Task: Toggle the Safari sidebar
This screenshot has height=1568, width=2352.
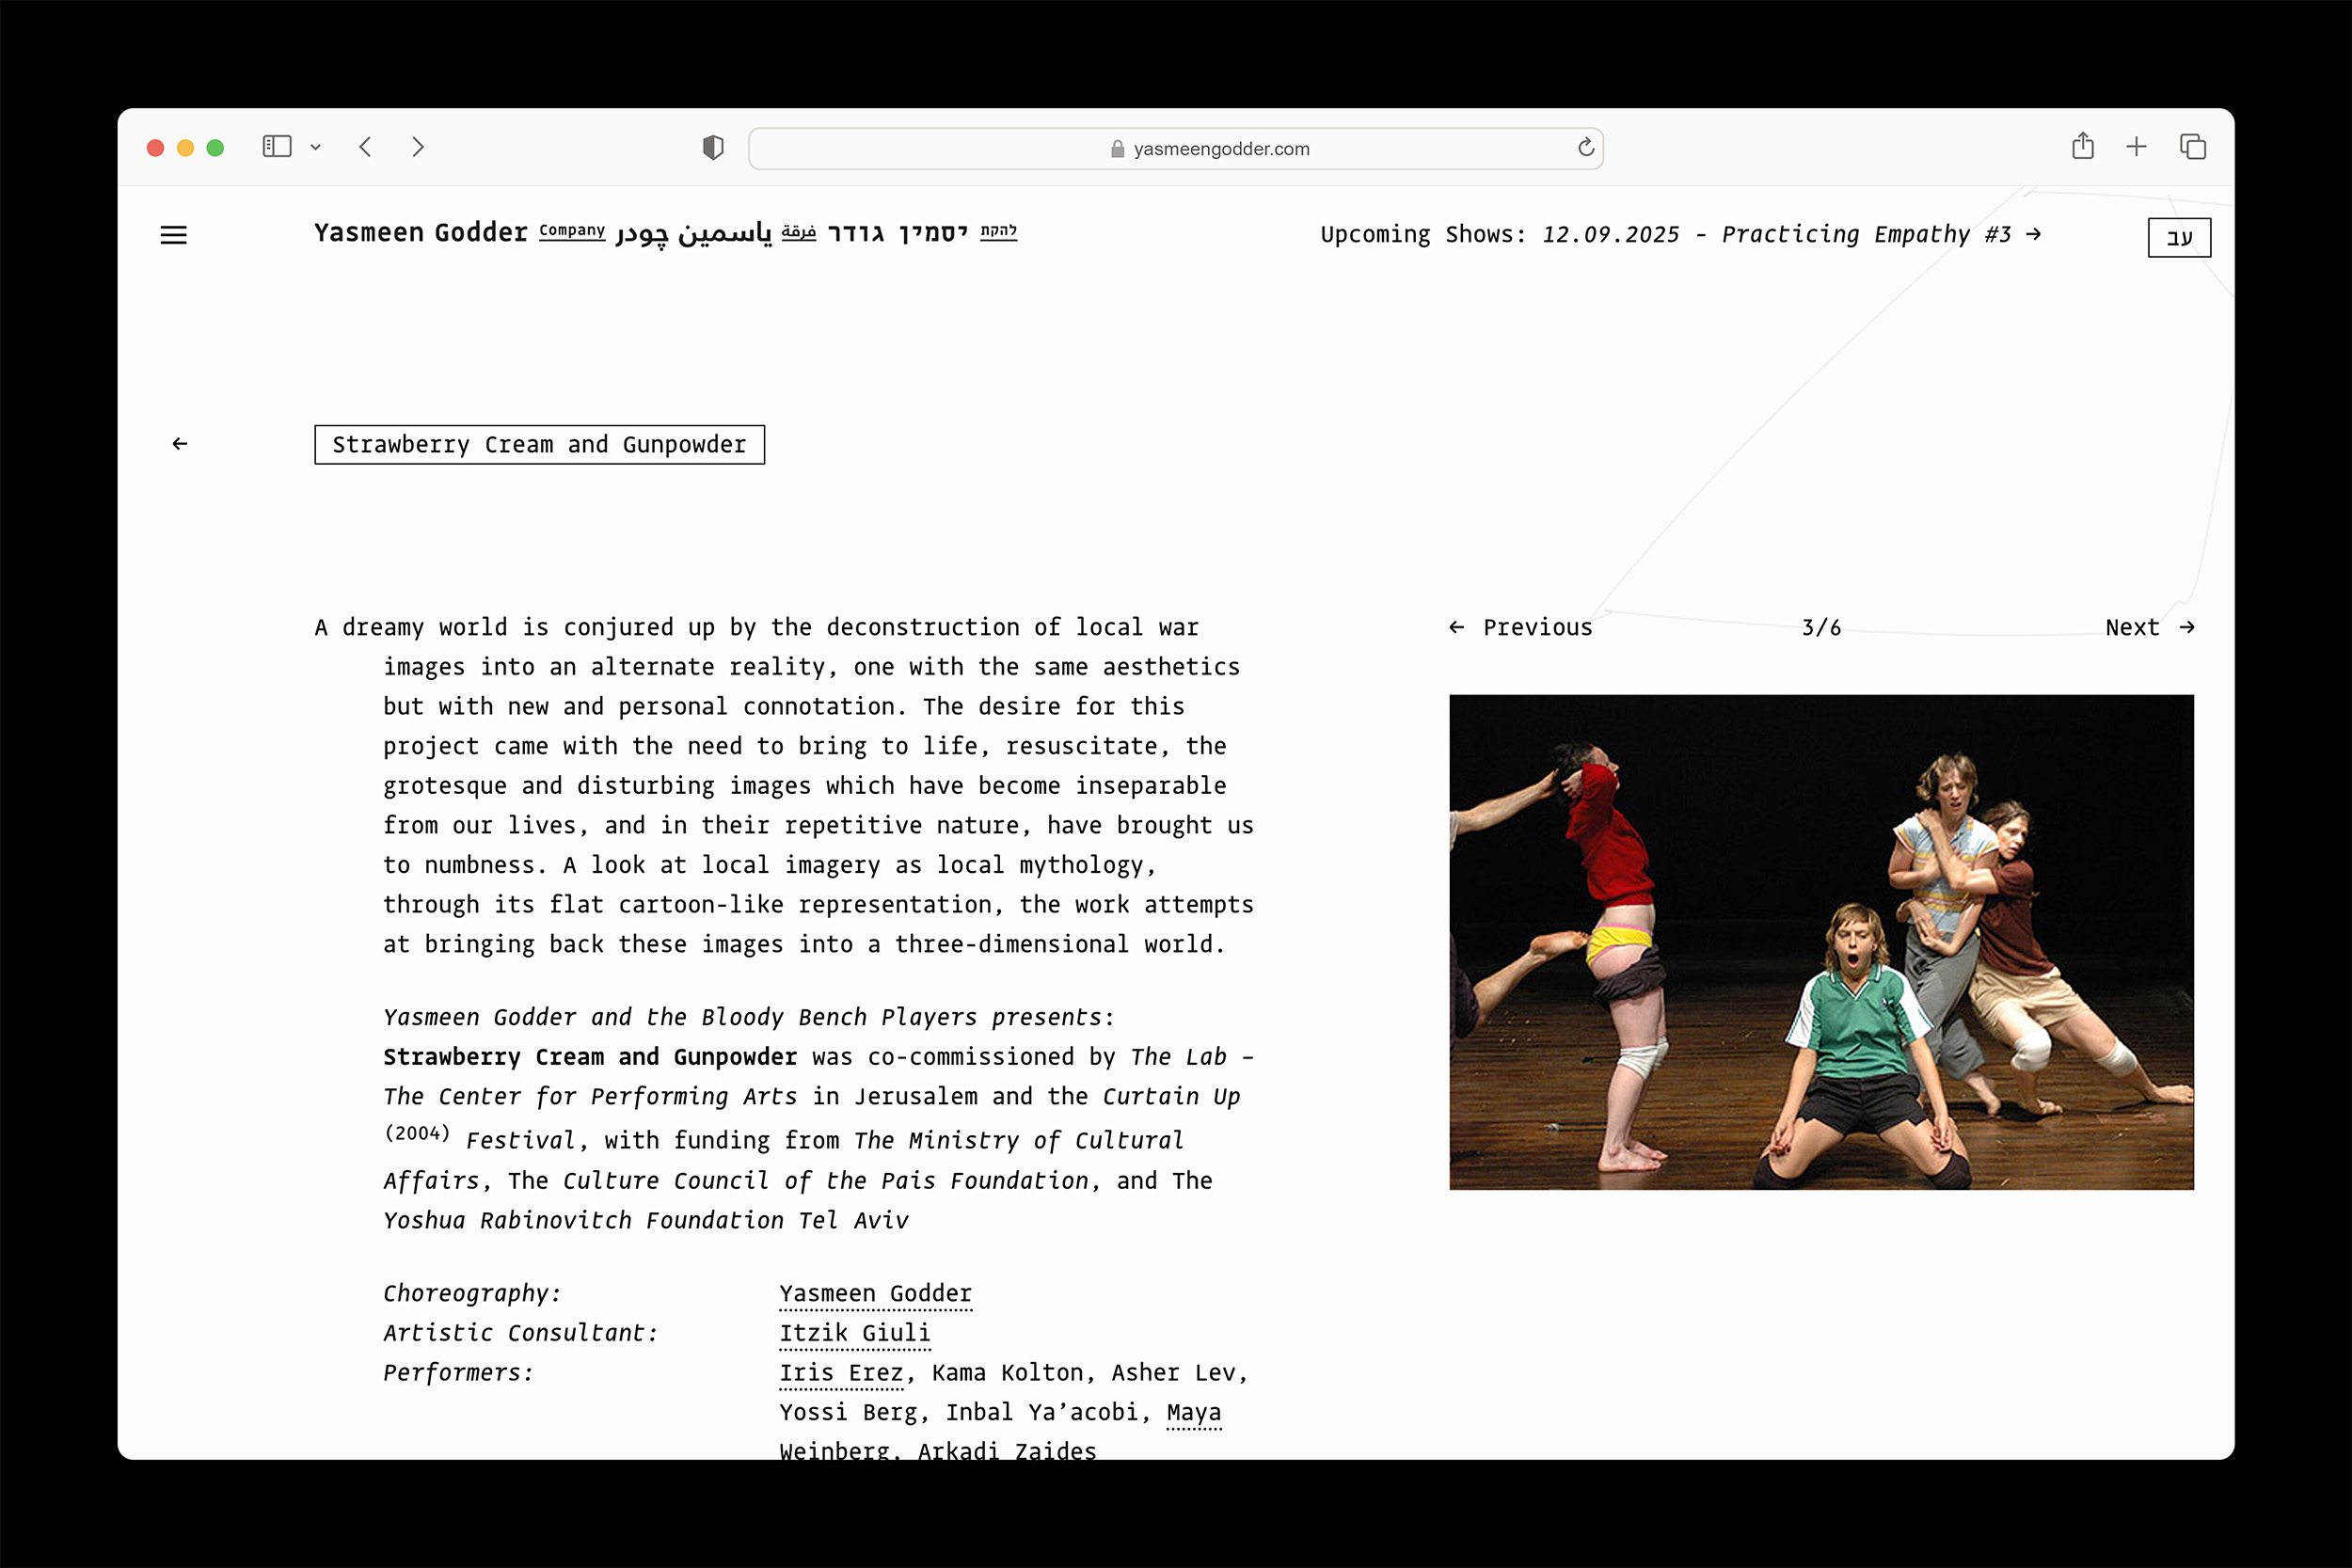Action: pos(277,146)
